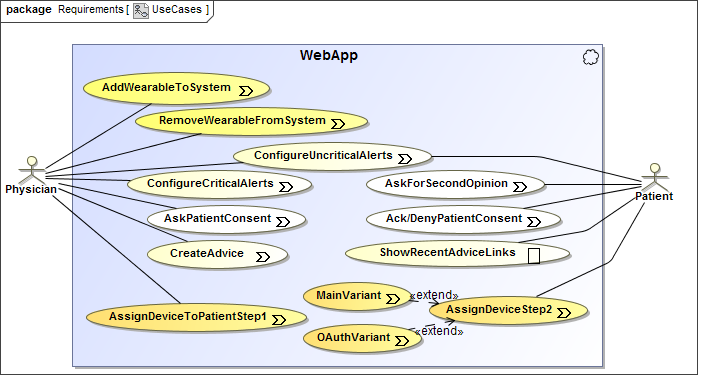Select the ShowRecentAdviceLinks use case label
Screen dimensions: 701x376
coord(448,252)
